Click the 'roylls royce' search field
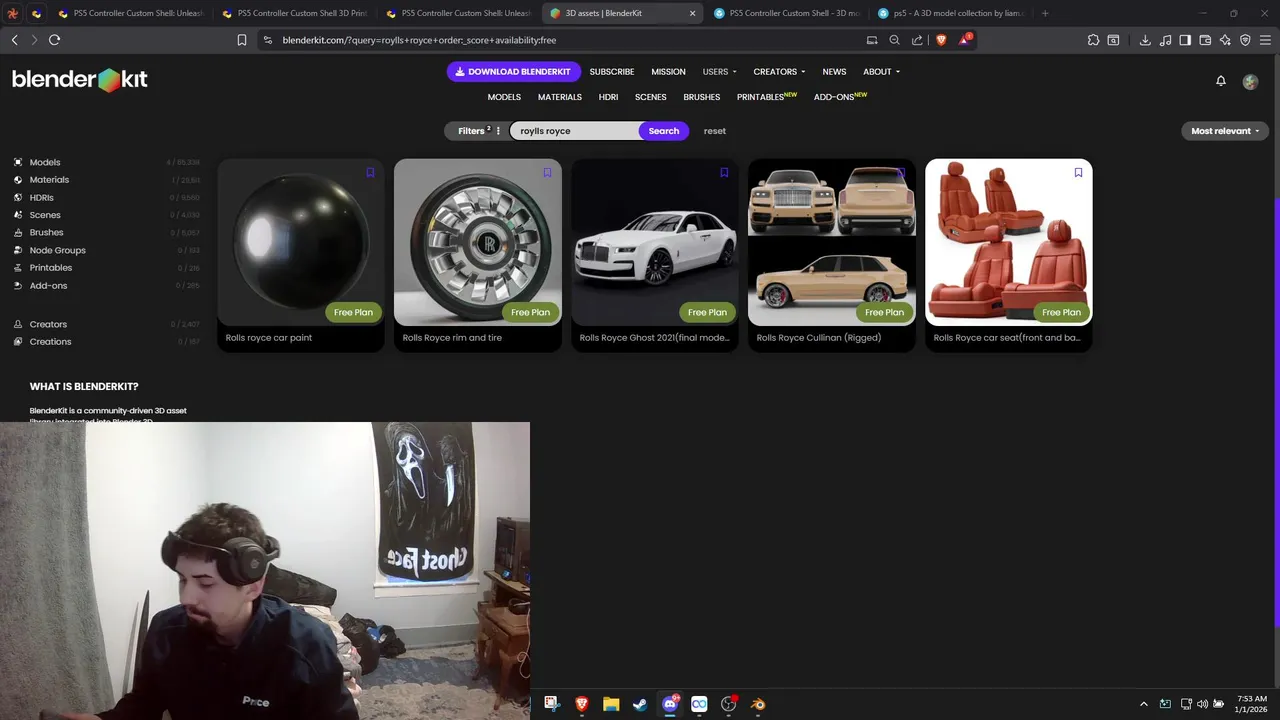The width and height of the screenshot is (1280, 720). point(576,131)
